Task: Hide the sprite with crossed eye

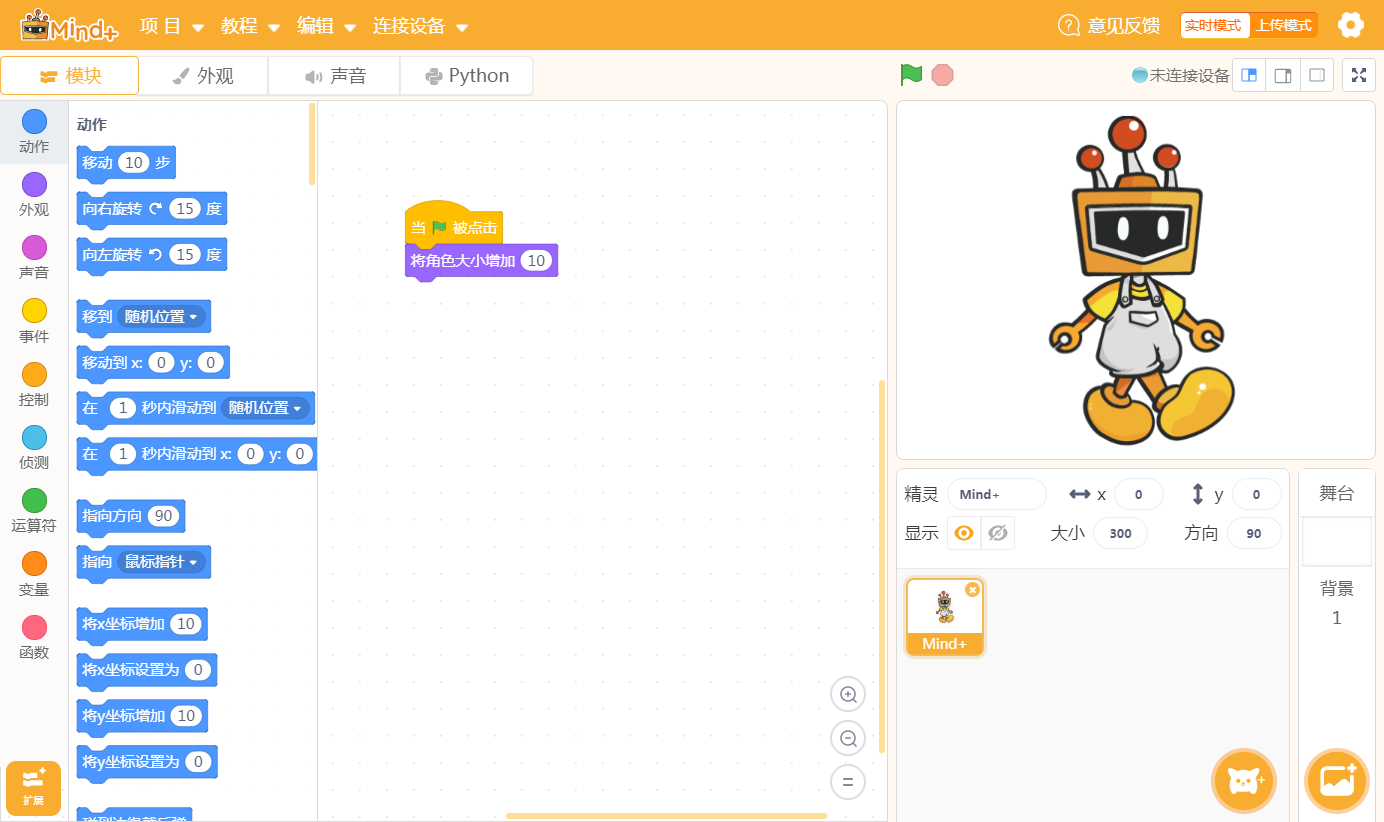Action: (x=998, y=533)
